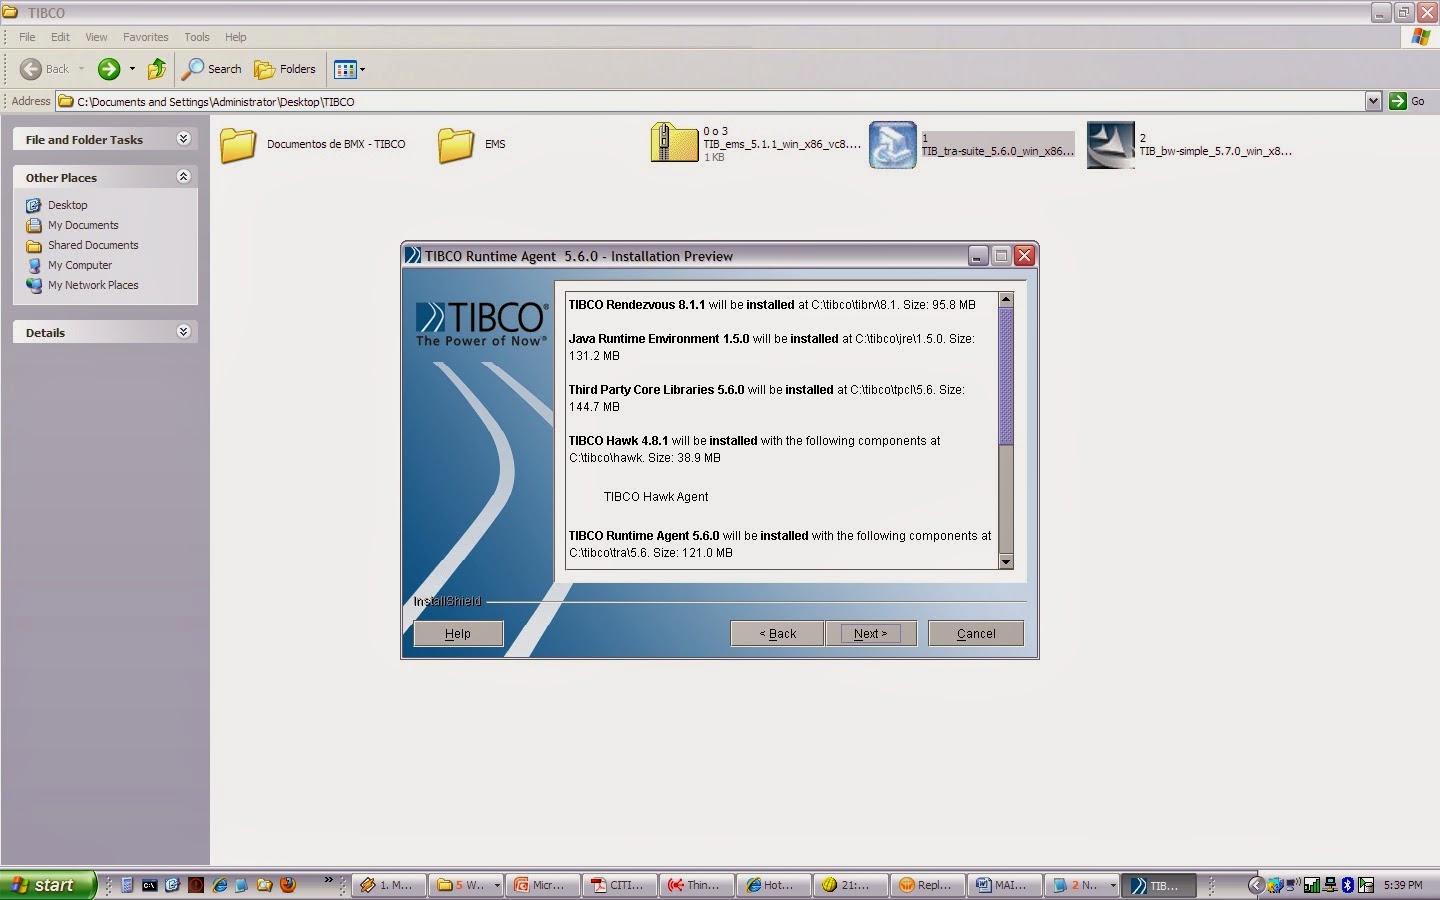Image resolution: width=1440 pixels, height=900 pixels.
Task: Open the TIB_ems_5.1.1 zip archive
Action: [x=673, y=143]
